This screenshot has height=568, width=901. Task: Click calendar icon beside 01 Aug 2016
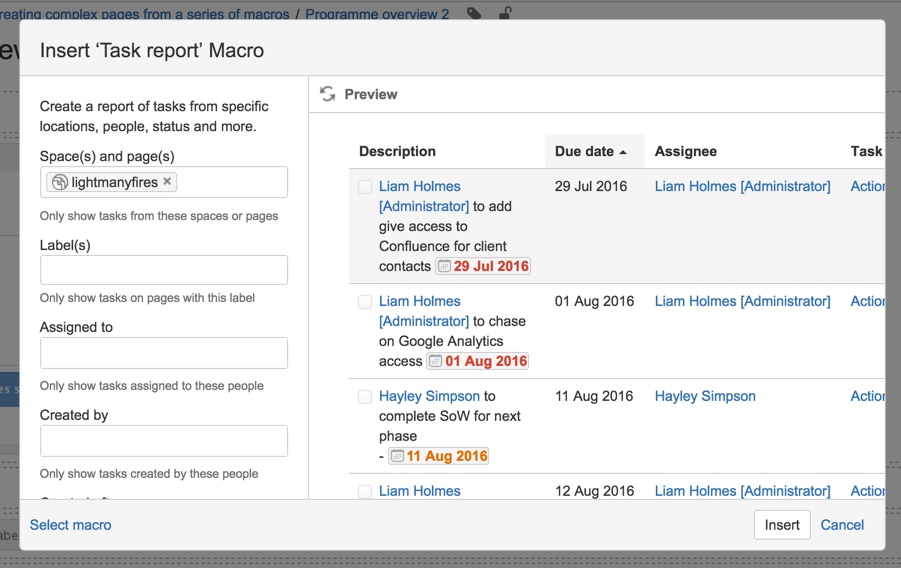pyautogui.click(x=436, y=361)
